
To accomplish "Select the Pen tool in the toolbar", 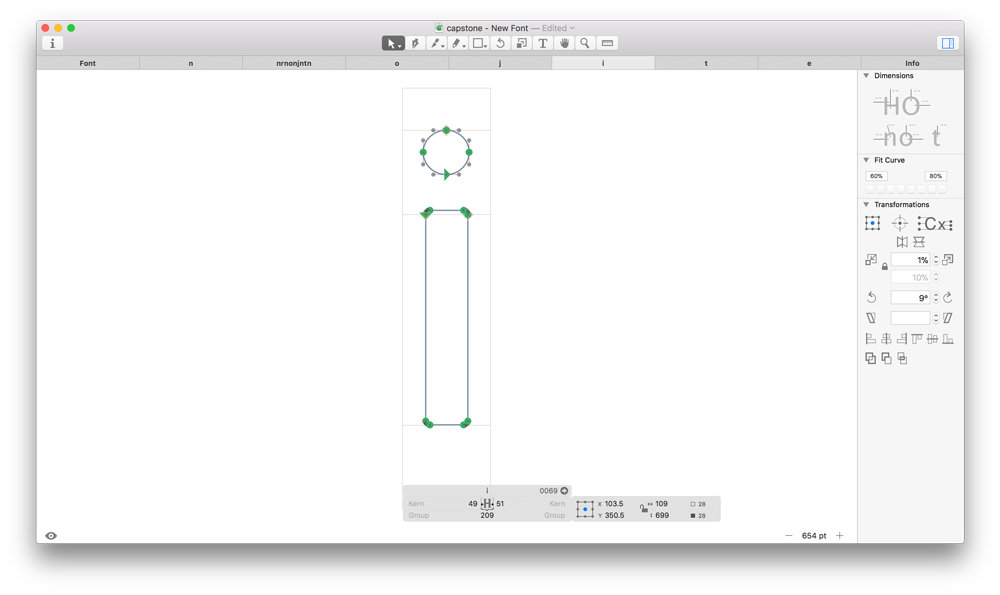I will [x=436, y=43].
